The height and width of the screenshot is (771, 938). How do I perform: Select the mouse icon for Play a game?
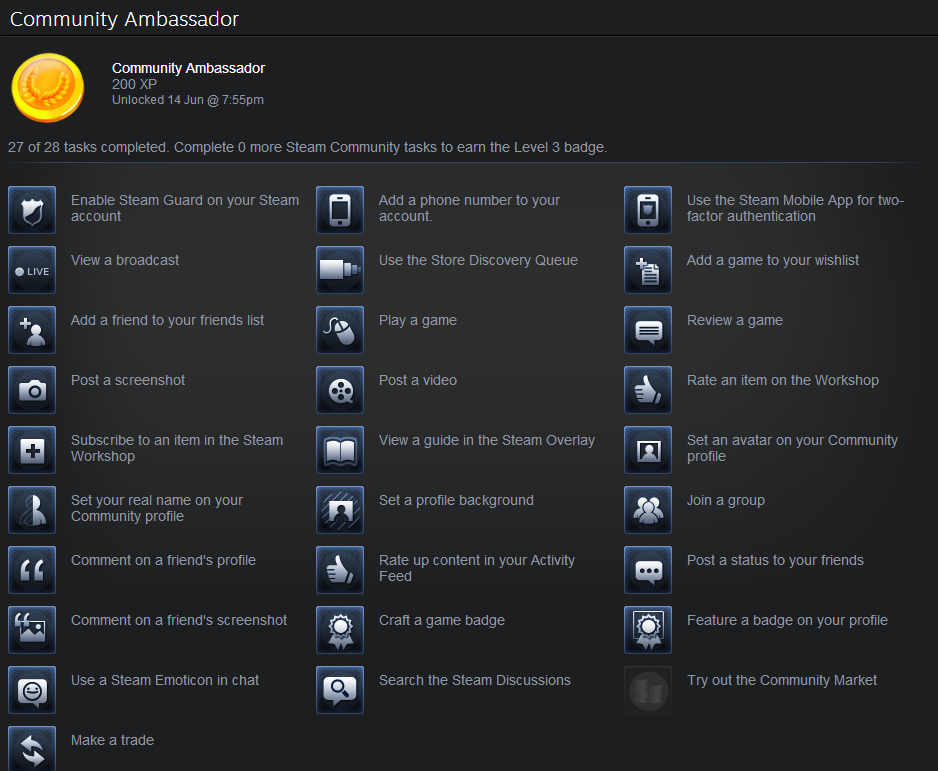pyautogui.click(x=340, y=330)
